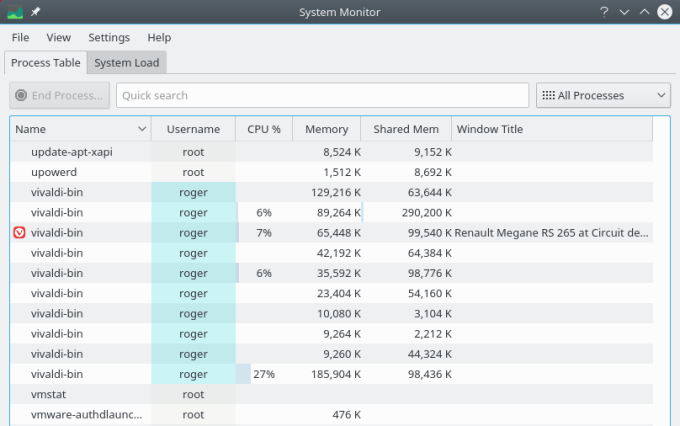The height and width of the screenshot is (426, 680).
Task: Click the grid icon in All Processes box
Action: tap(548, 95)
